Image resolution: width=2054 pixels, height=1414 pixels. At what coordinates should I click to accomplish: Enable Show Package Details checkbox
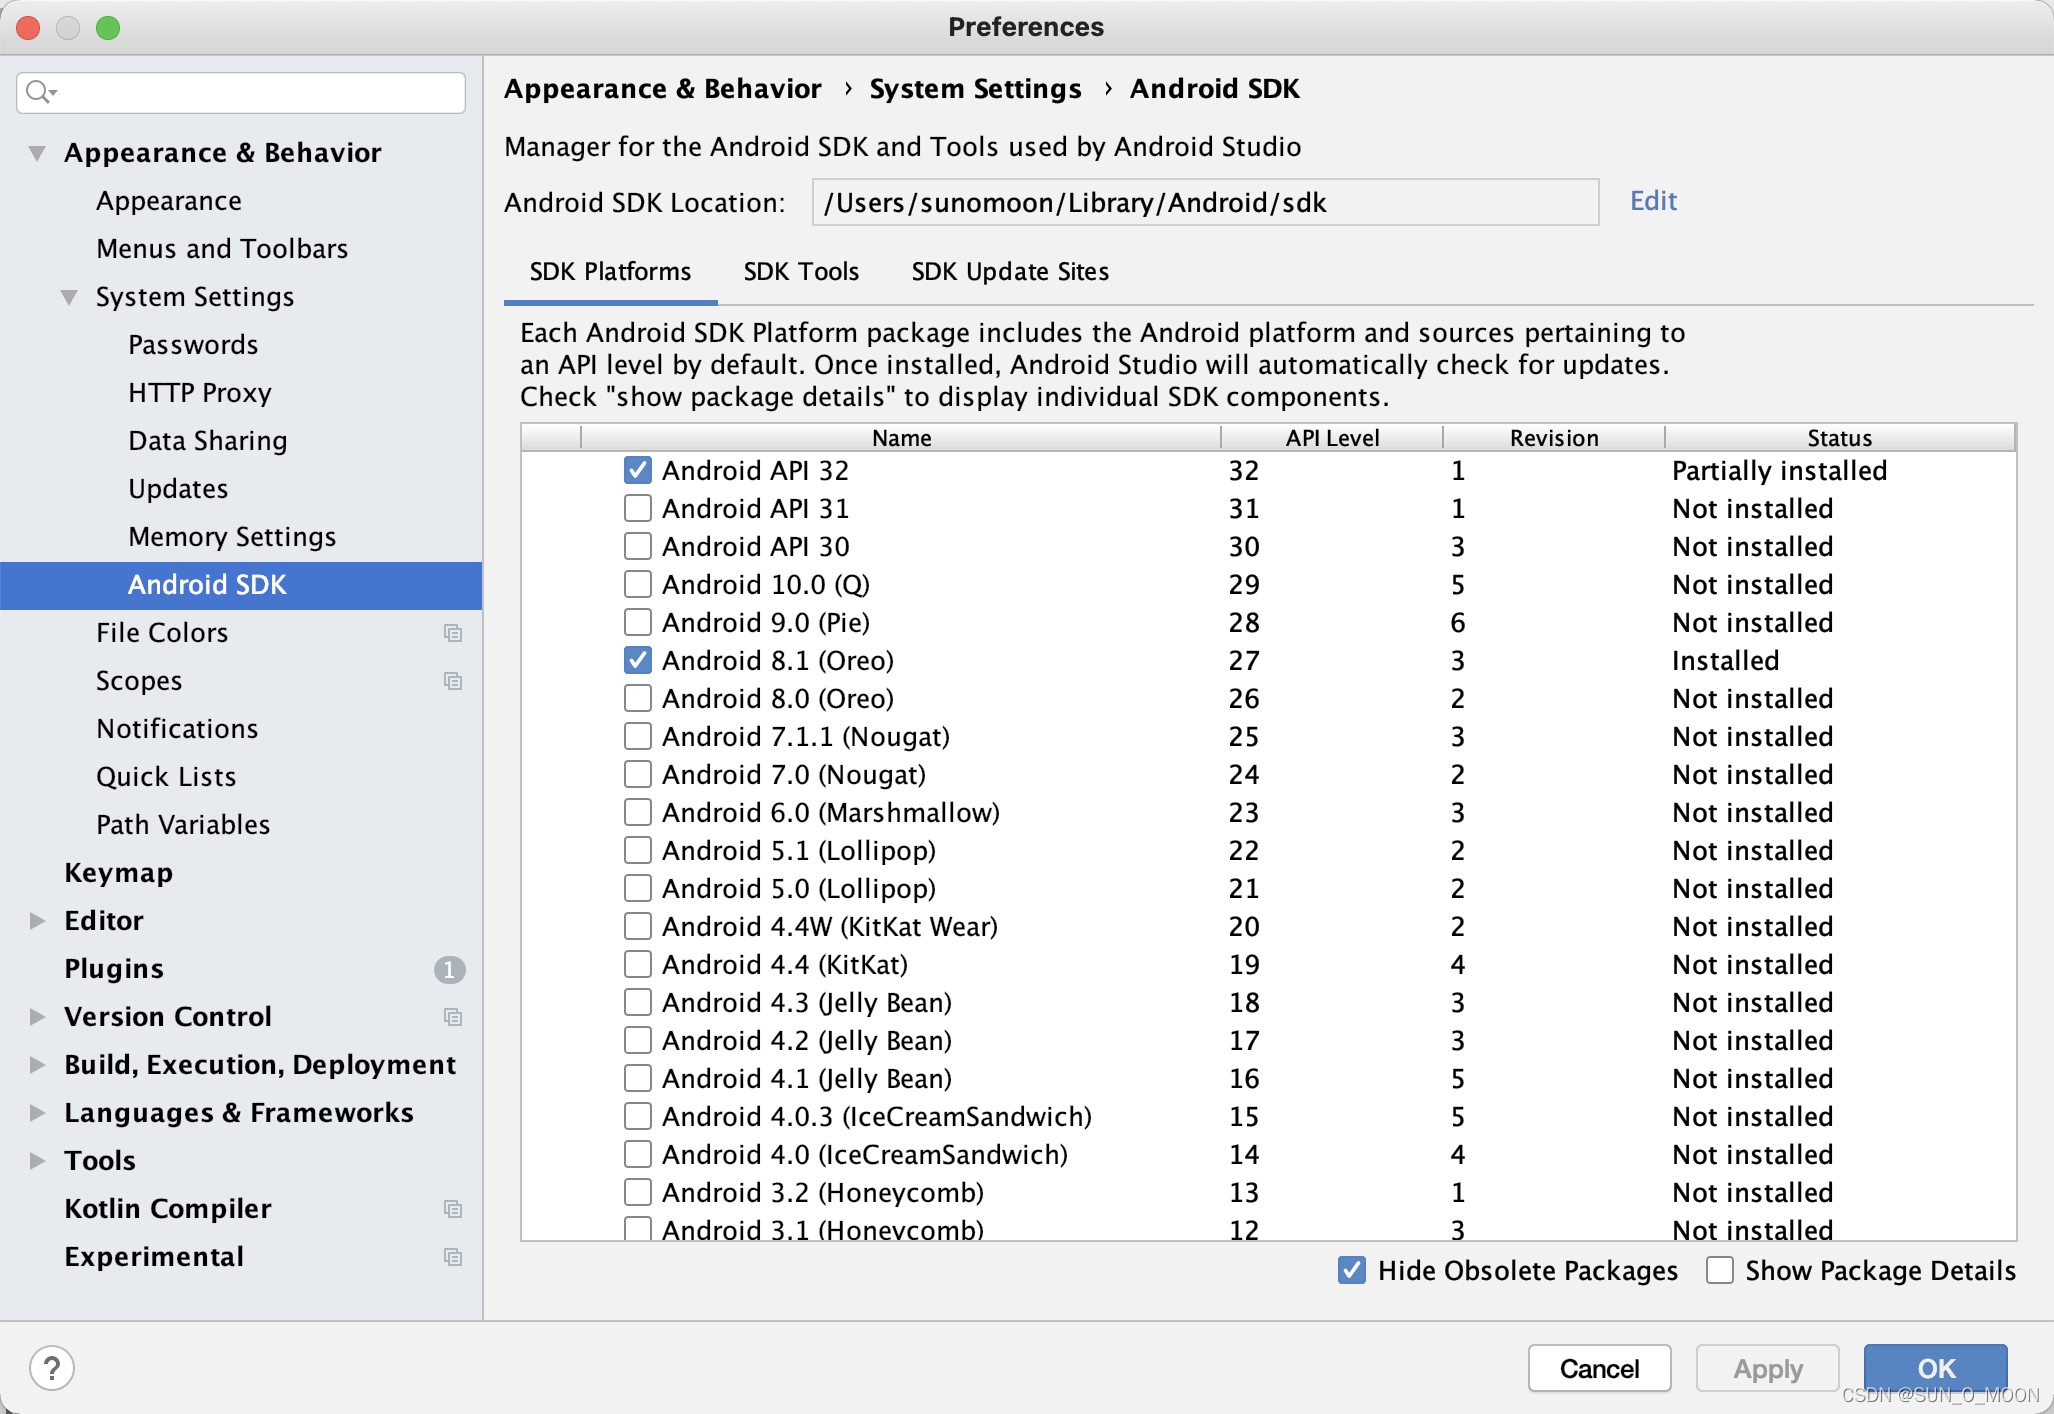coord(1720,1270)
